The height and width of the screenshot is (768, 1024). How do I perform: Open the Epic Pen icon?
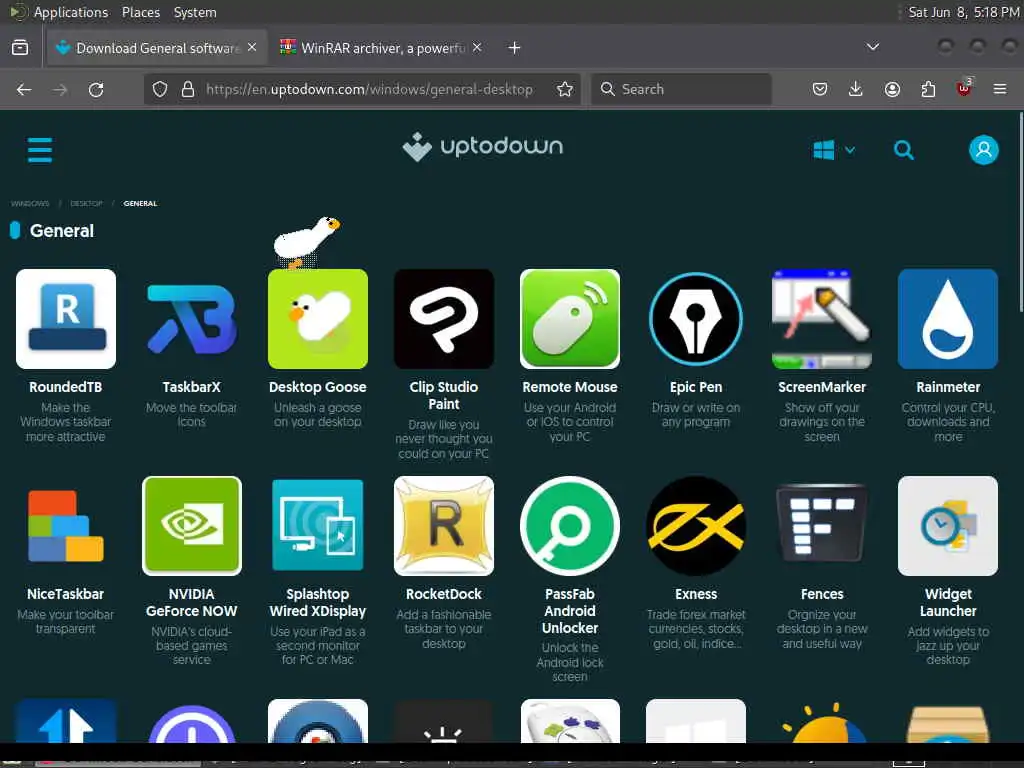[696, 319]
